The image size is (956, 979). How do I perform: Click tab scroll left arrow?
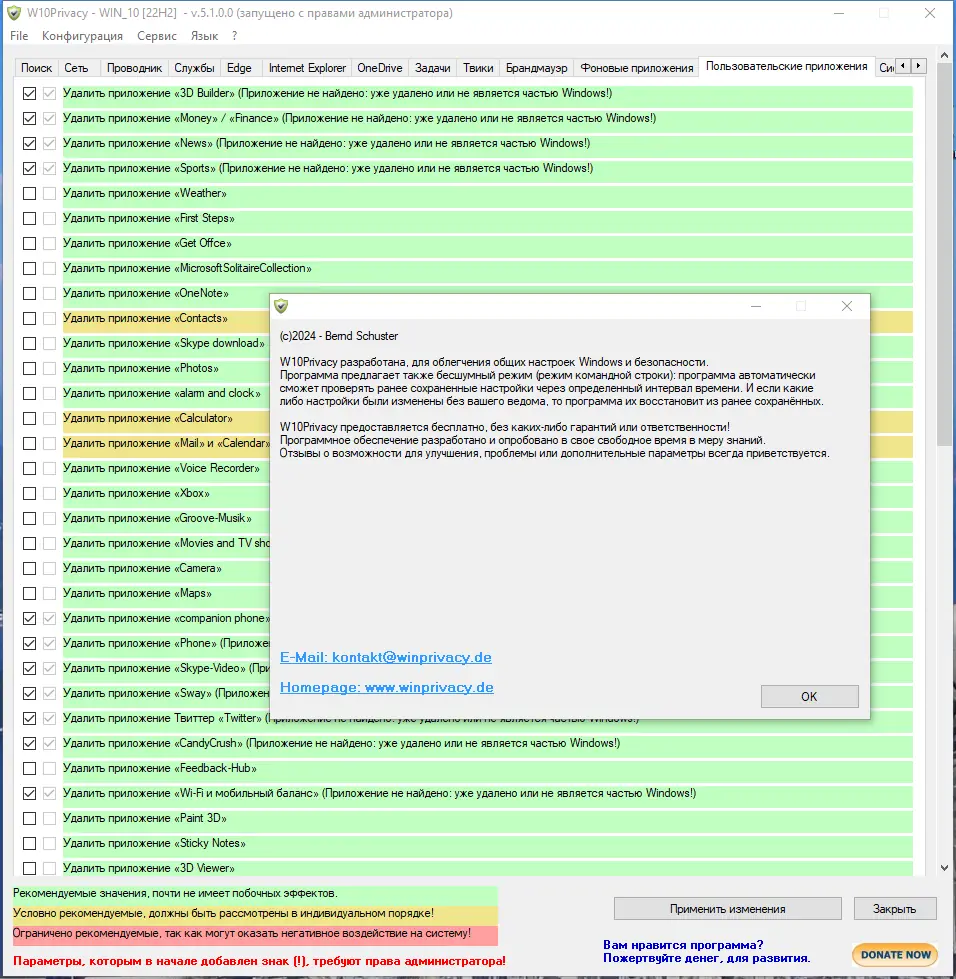point(903,66)
